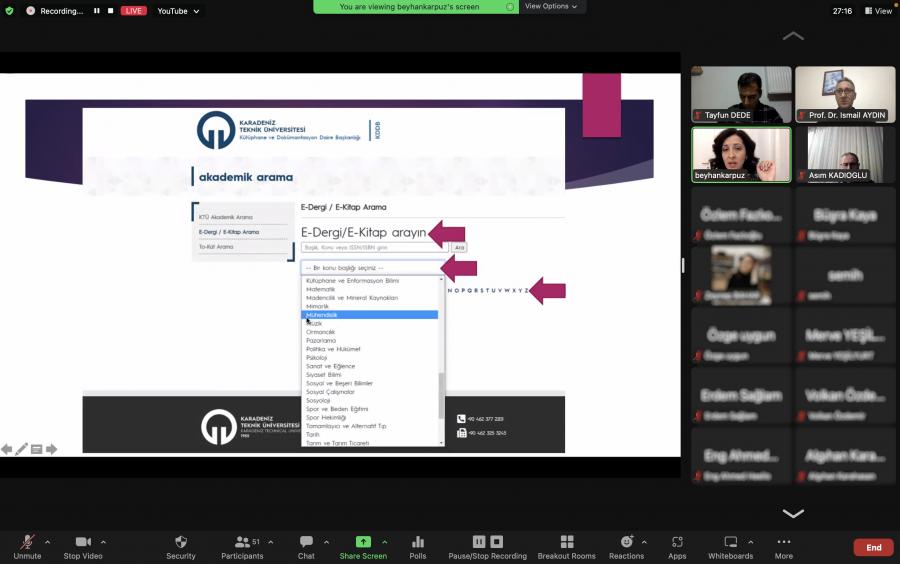Select Mühendislik in subject list
This screenshot has height=564, width=900.
coord(370,315)
